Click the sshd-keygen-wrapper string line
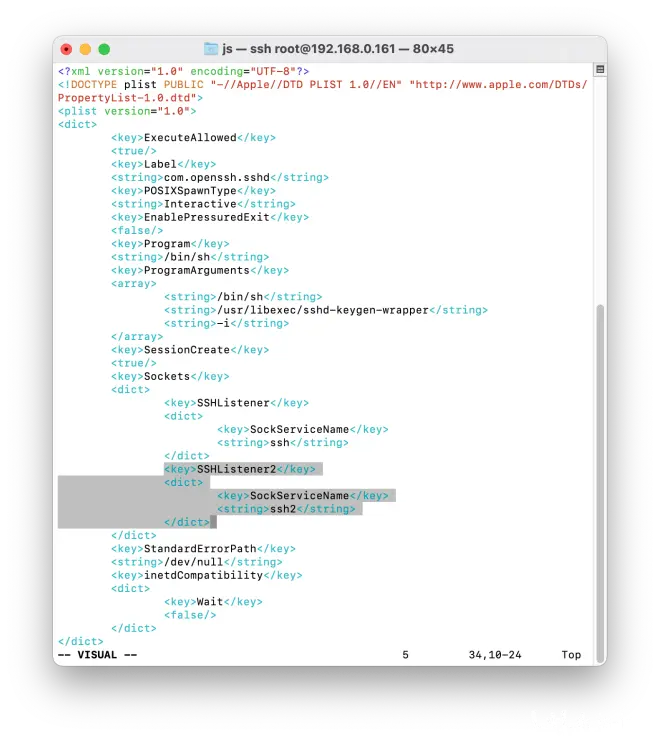The height and width of the screenshot is (736, 660). tap(326, 310)
